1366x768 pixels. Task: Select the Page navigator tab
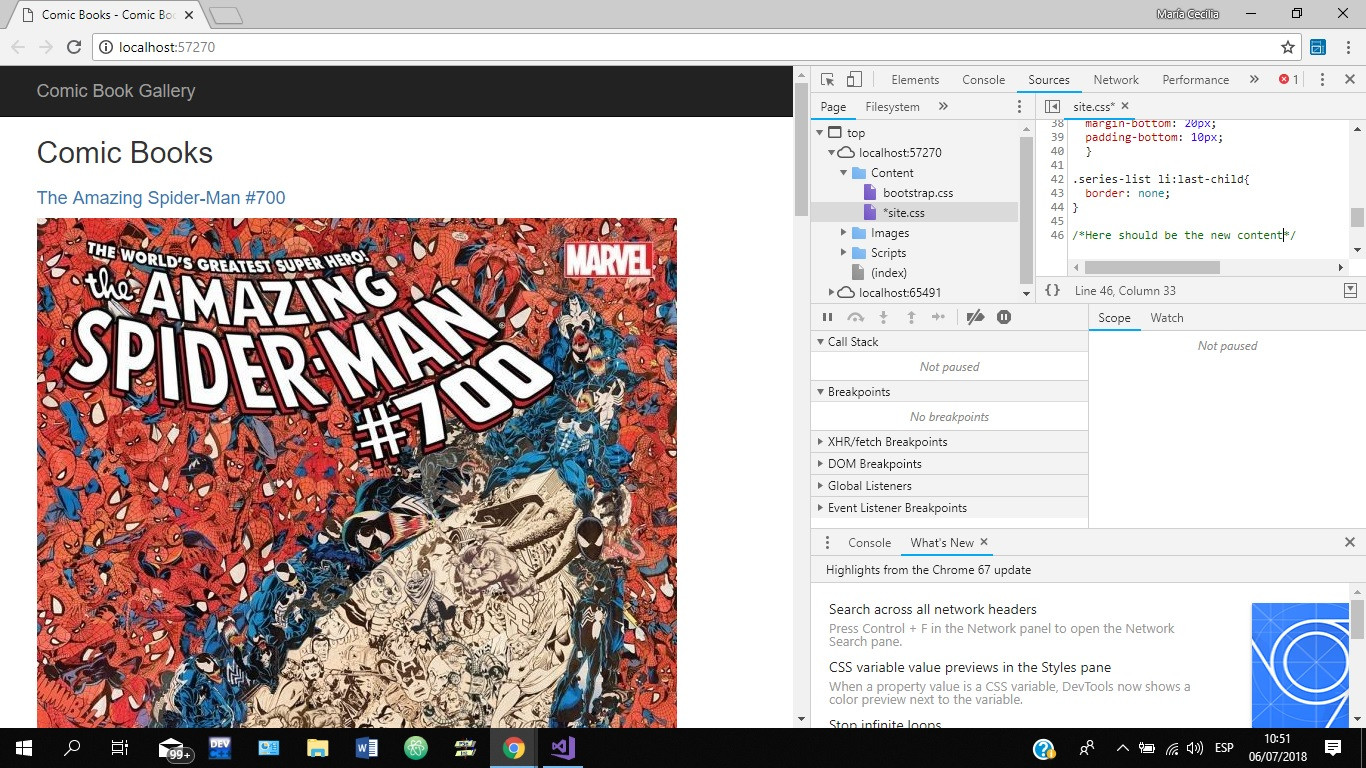[833, 107]
